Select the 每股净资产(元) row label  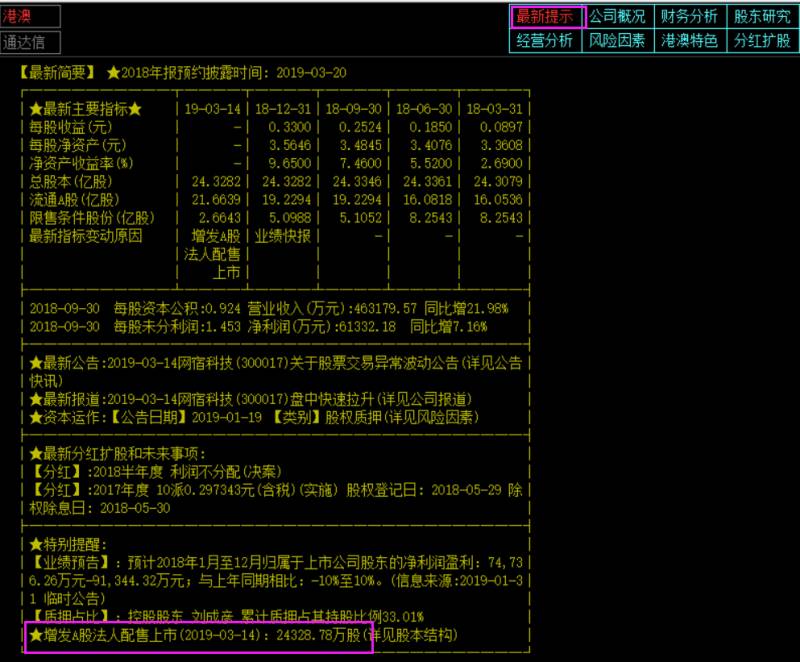pos(78,145)
